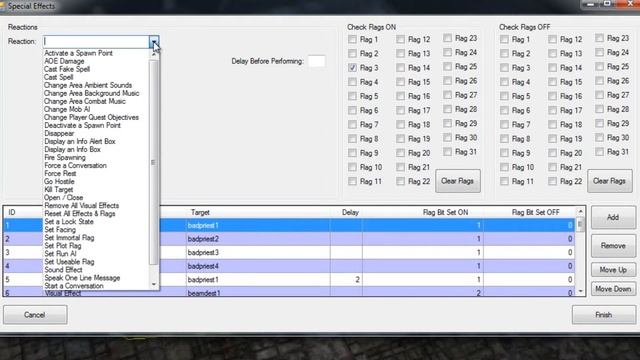Check Flag 23 under Check Flags ON
Viewport: 640px width, 360px height.
(447, 38)
